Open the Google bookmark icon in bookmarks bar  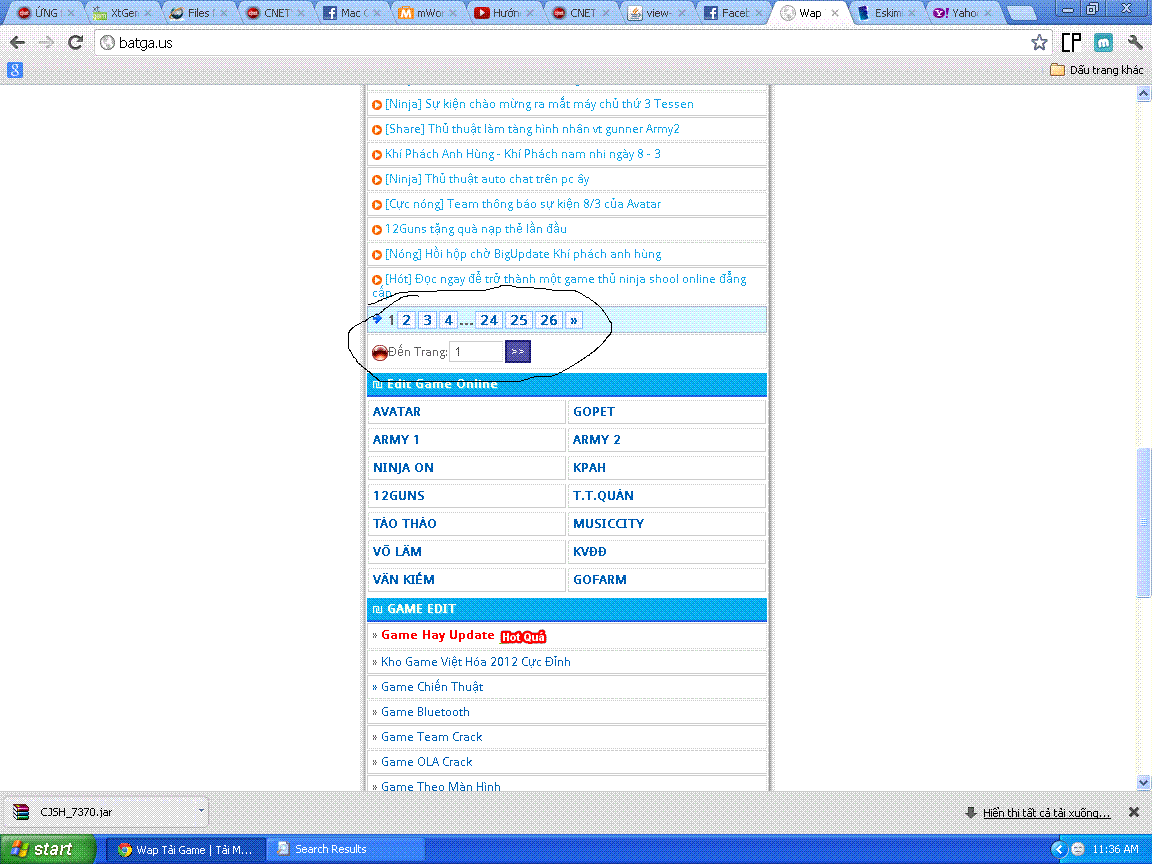click(15, 70)
